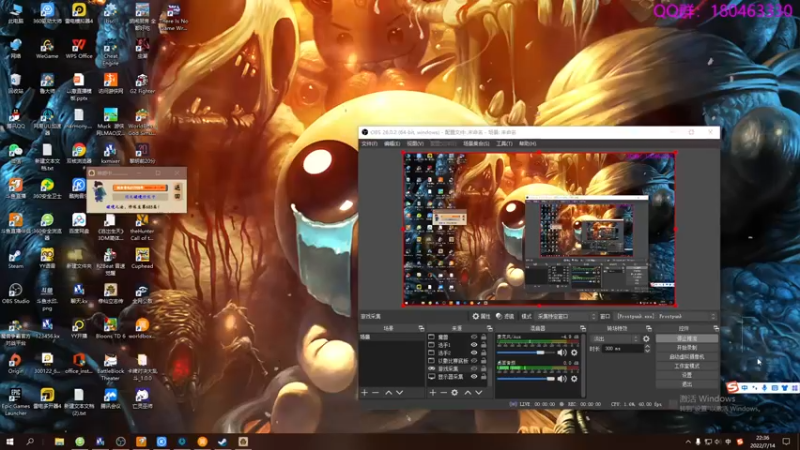Viewport: 800px width, 450px height.
Task: Click OBS icon in Windows taskbar
Action: pyautogui.click(x=120, y=441)
